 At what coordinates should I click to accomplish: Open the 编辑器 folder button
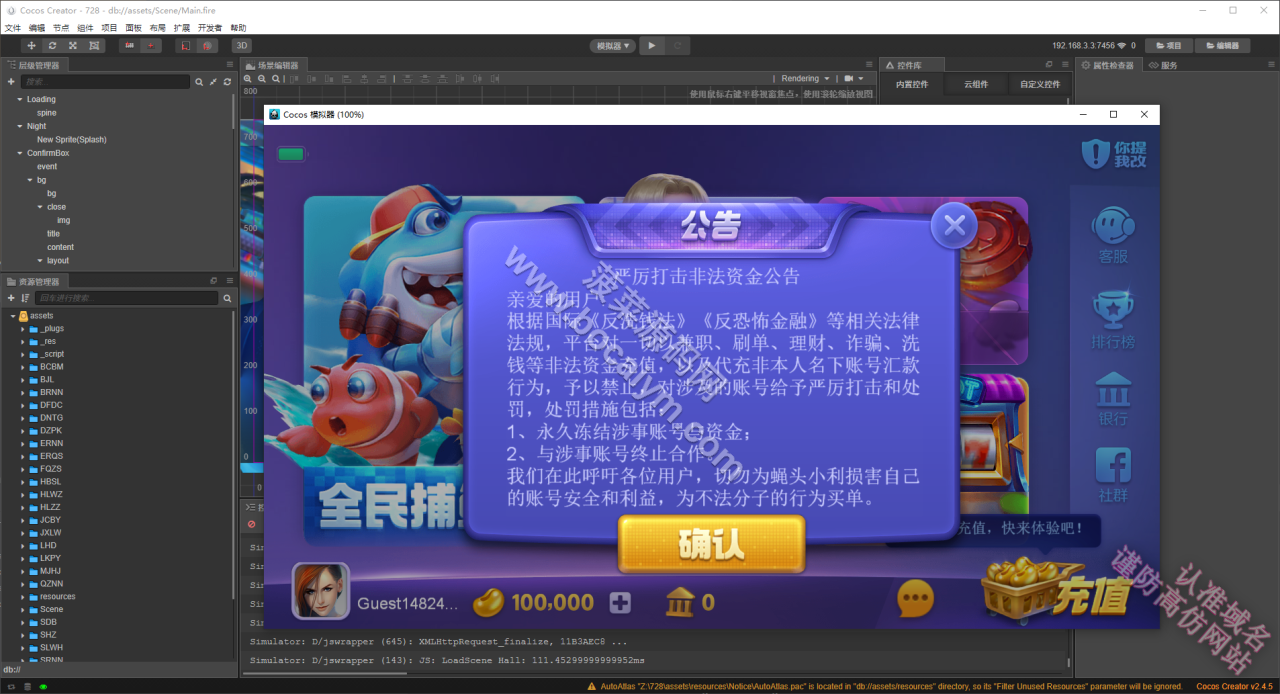[x=1222, y=45]
